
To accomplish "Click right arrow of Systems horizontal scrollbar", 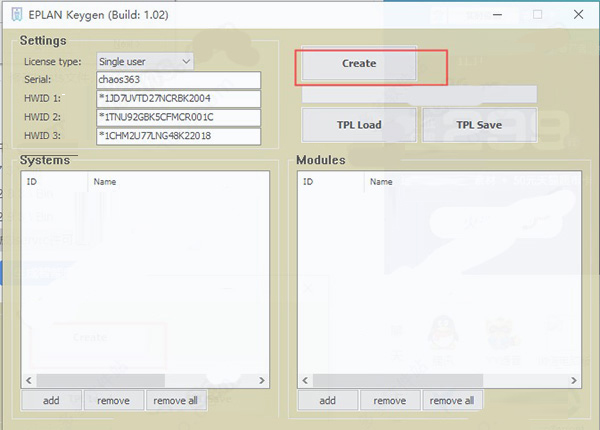I will 262,381.
